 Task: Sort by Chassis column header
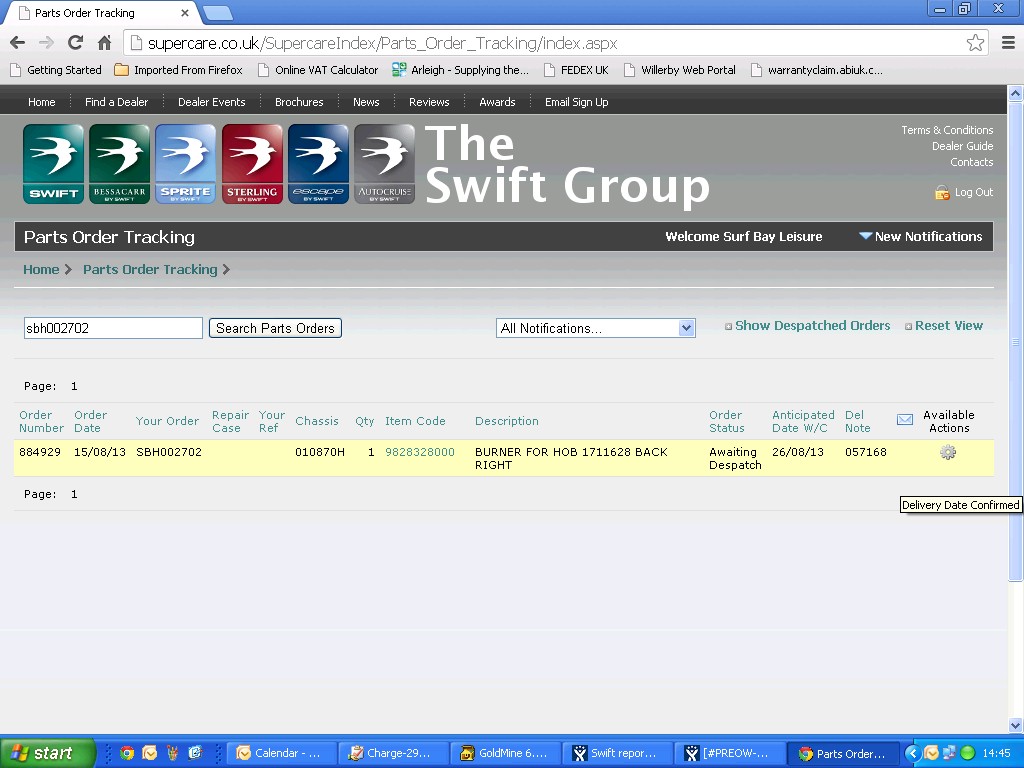click(x=317, y=421)
